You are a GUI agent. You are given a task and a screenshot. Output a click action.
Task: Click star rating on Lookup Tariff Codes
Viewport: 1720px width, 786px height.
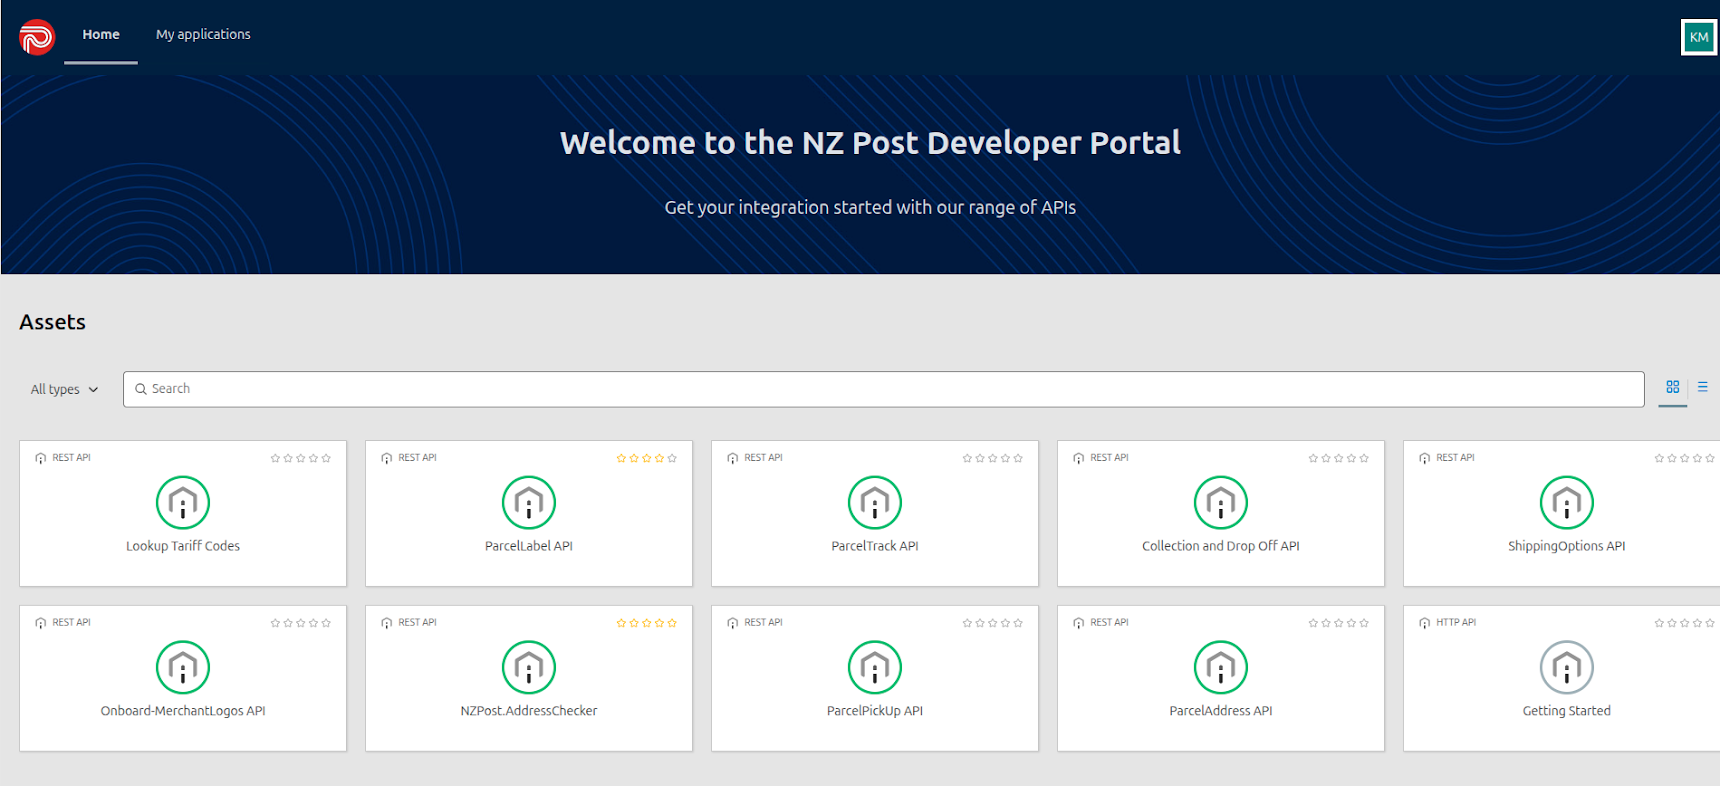click(300, 458)
